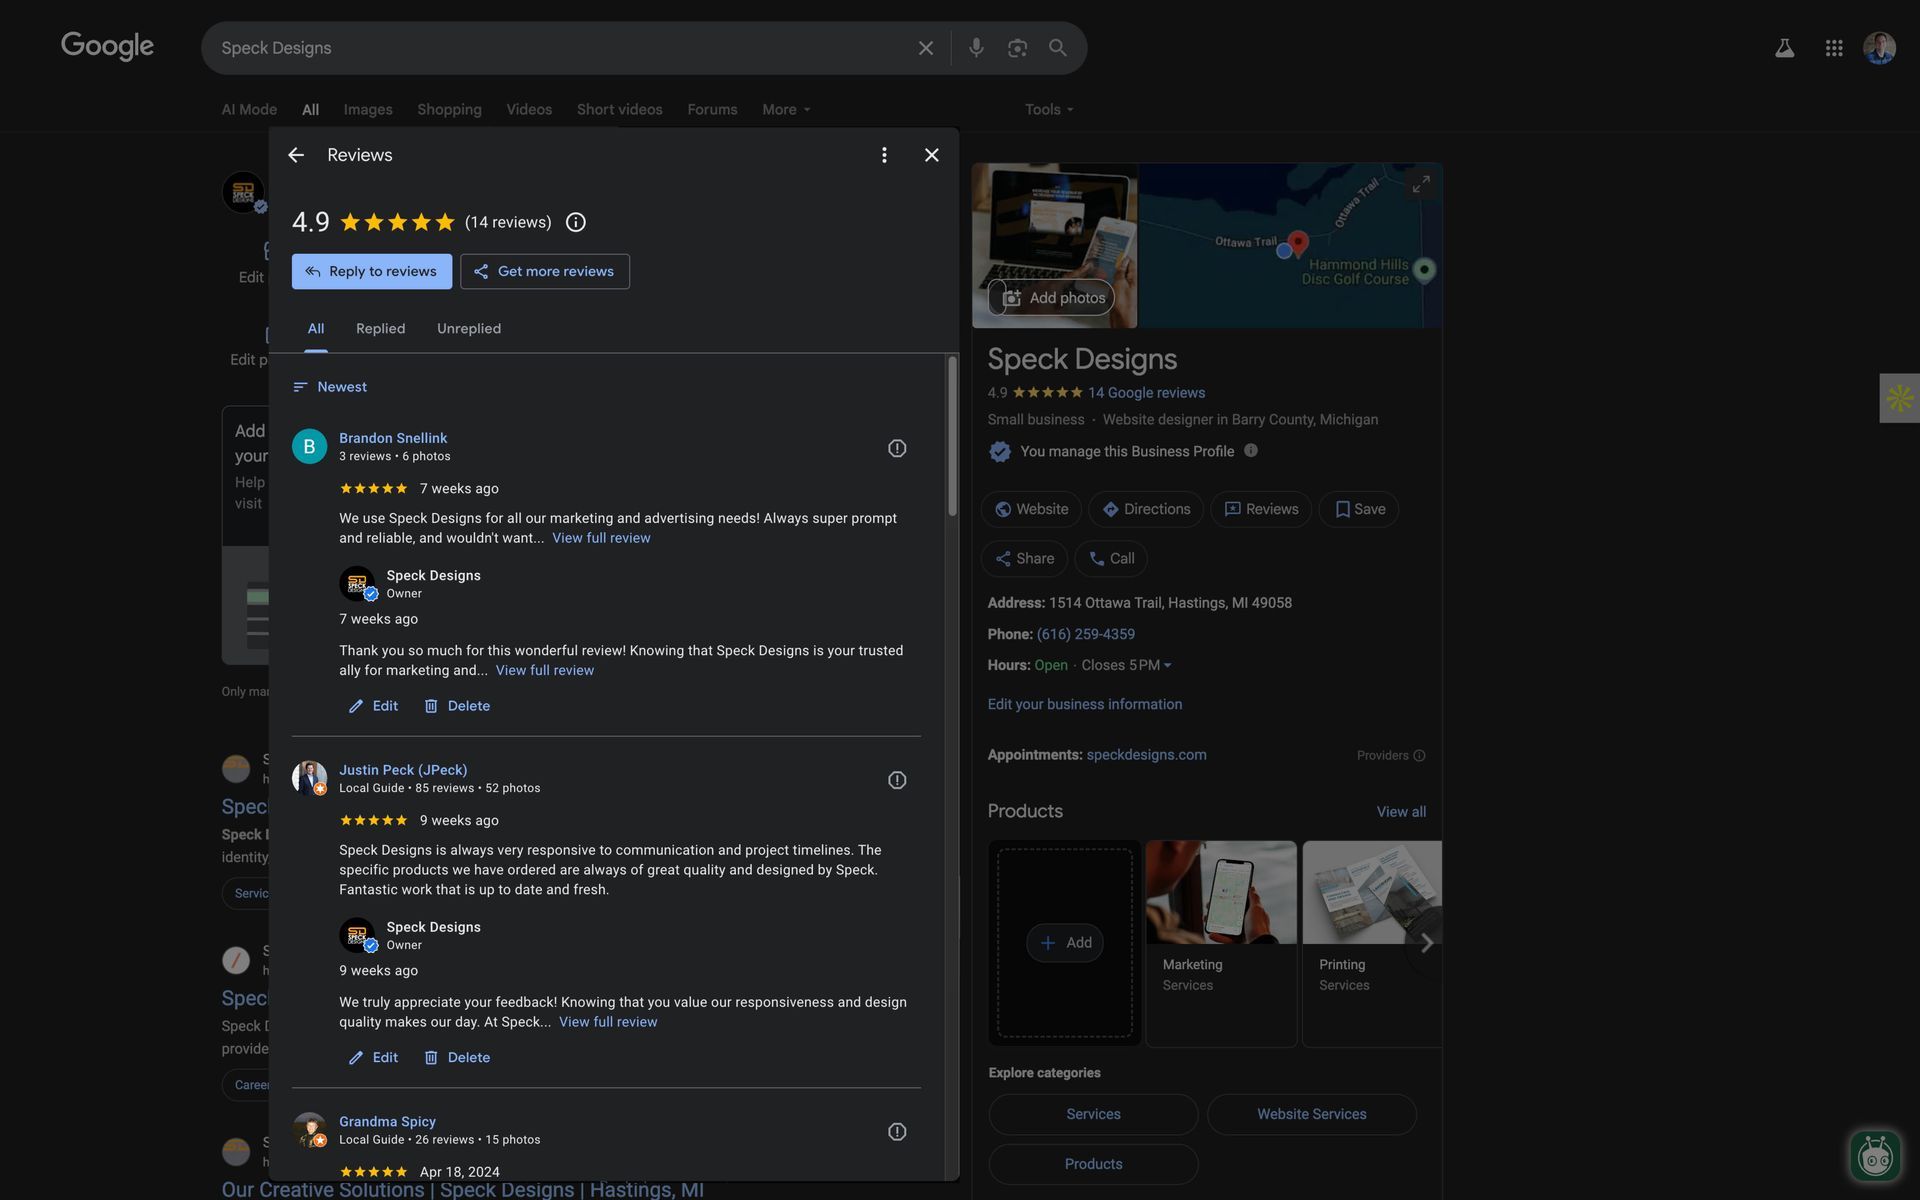Click the Directions button
This screenshot has width=1920, height=1200.
1146,509
